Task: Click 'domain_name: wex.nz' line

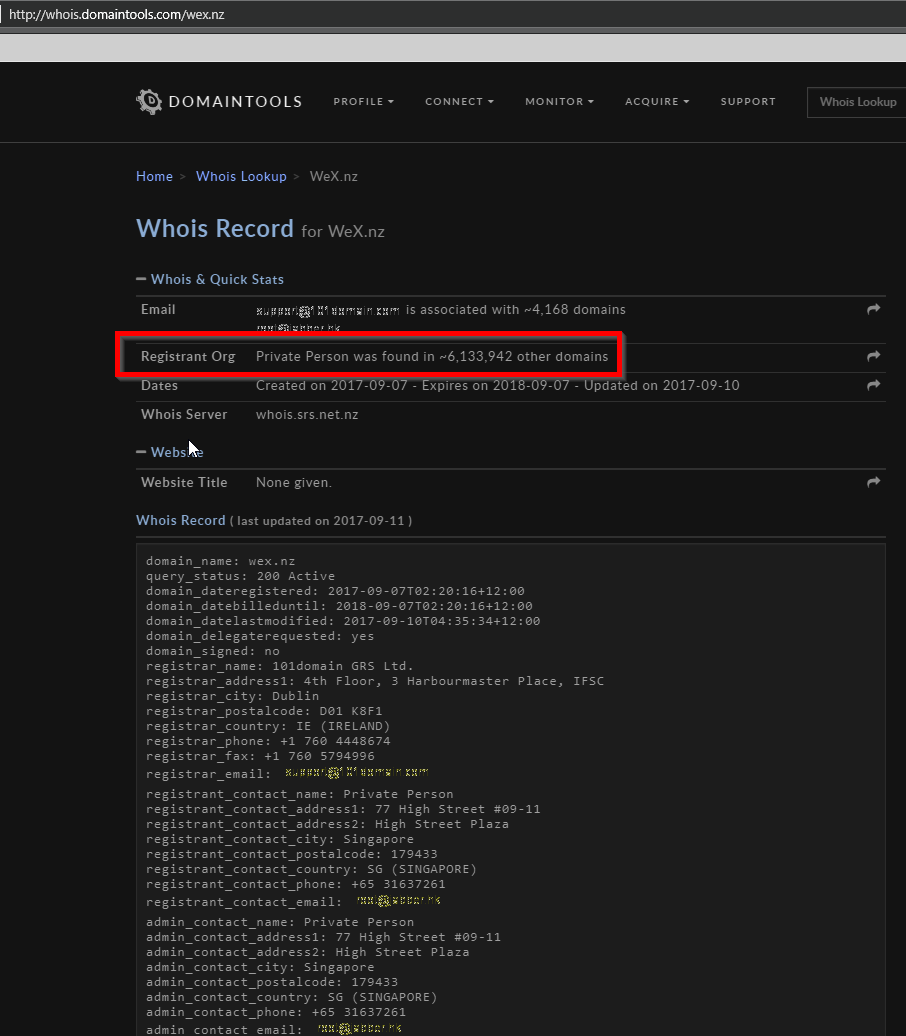Action: [x=221, y=561]
